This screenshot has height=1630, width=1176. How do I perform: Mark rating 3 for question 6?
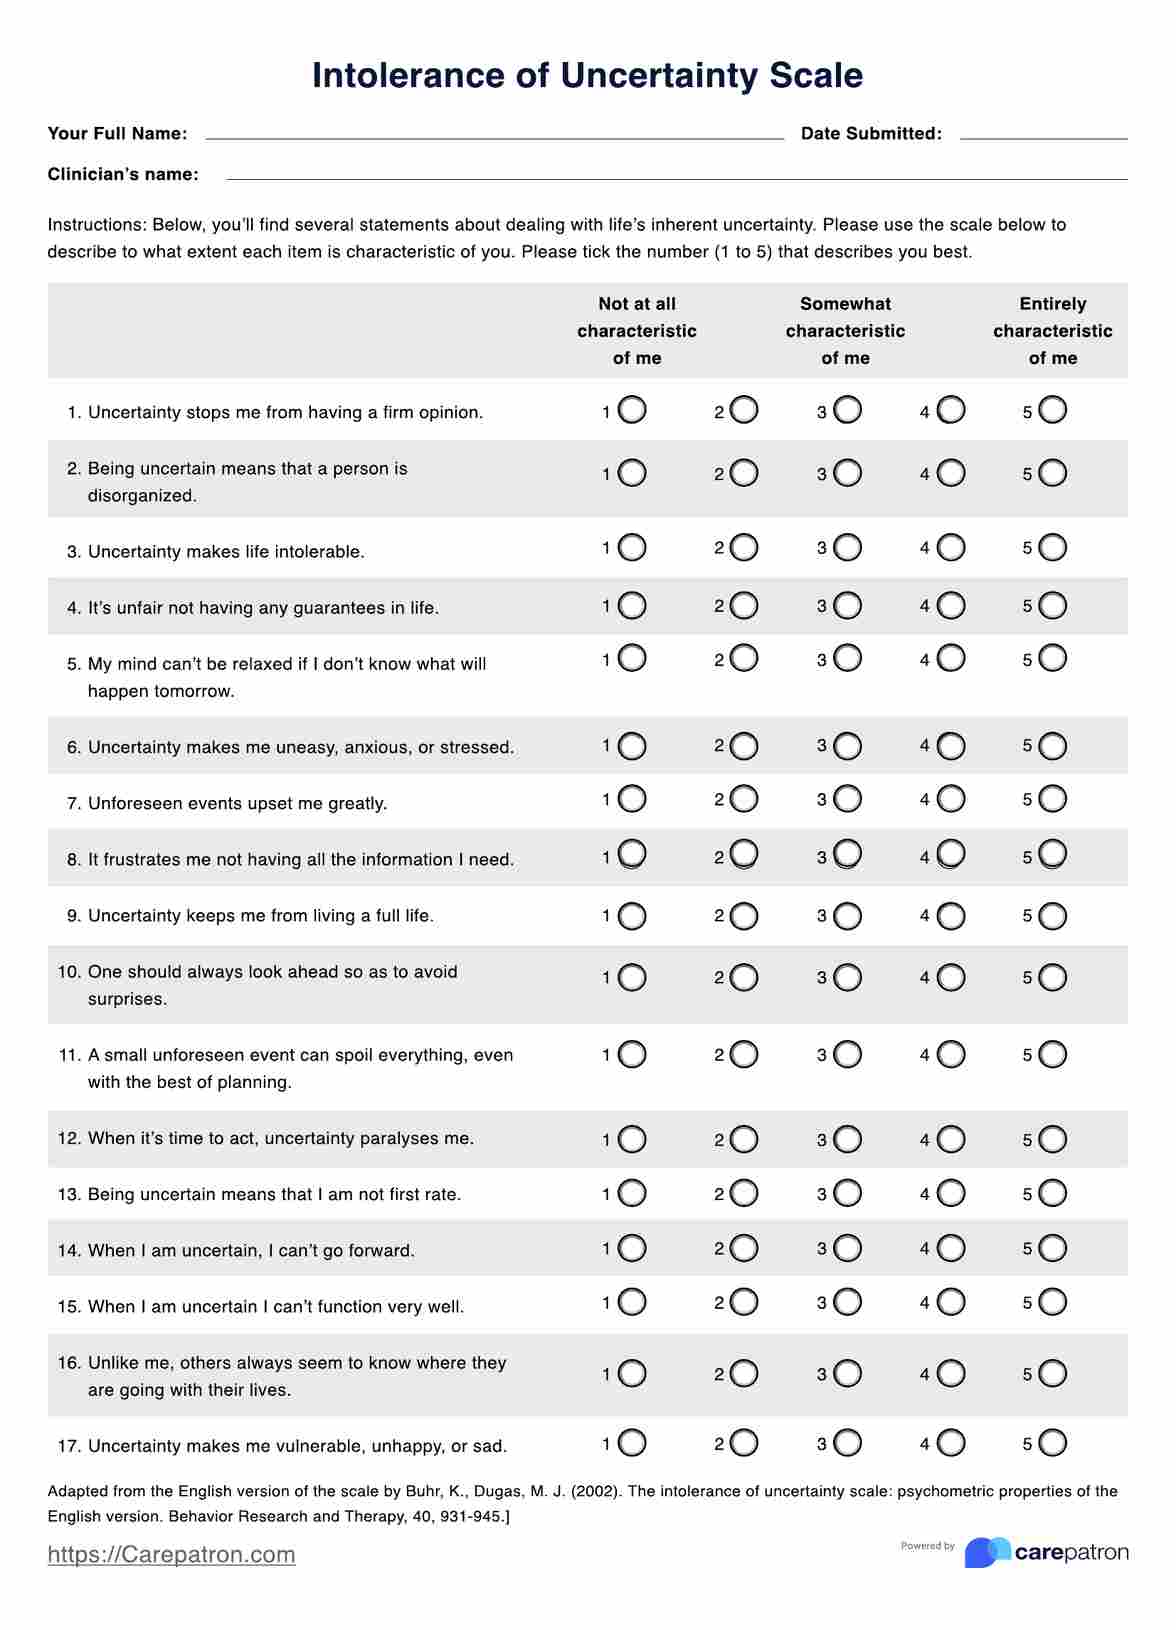[x=847, y=746]
